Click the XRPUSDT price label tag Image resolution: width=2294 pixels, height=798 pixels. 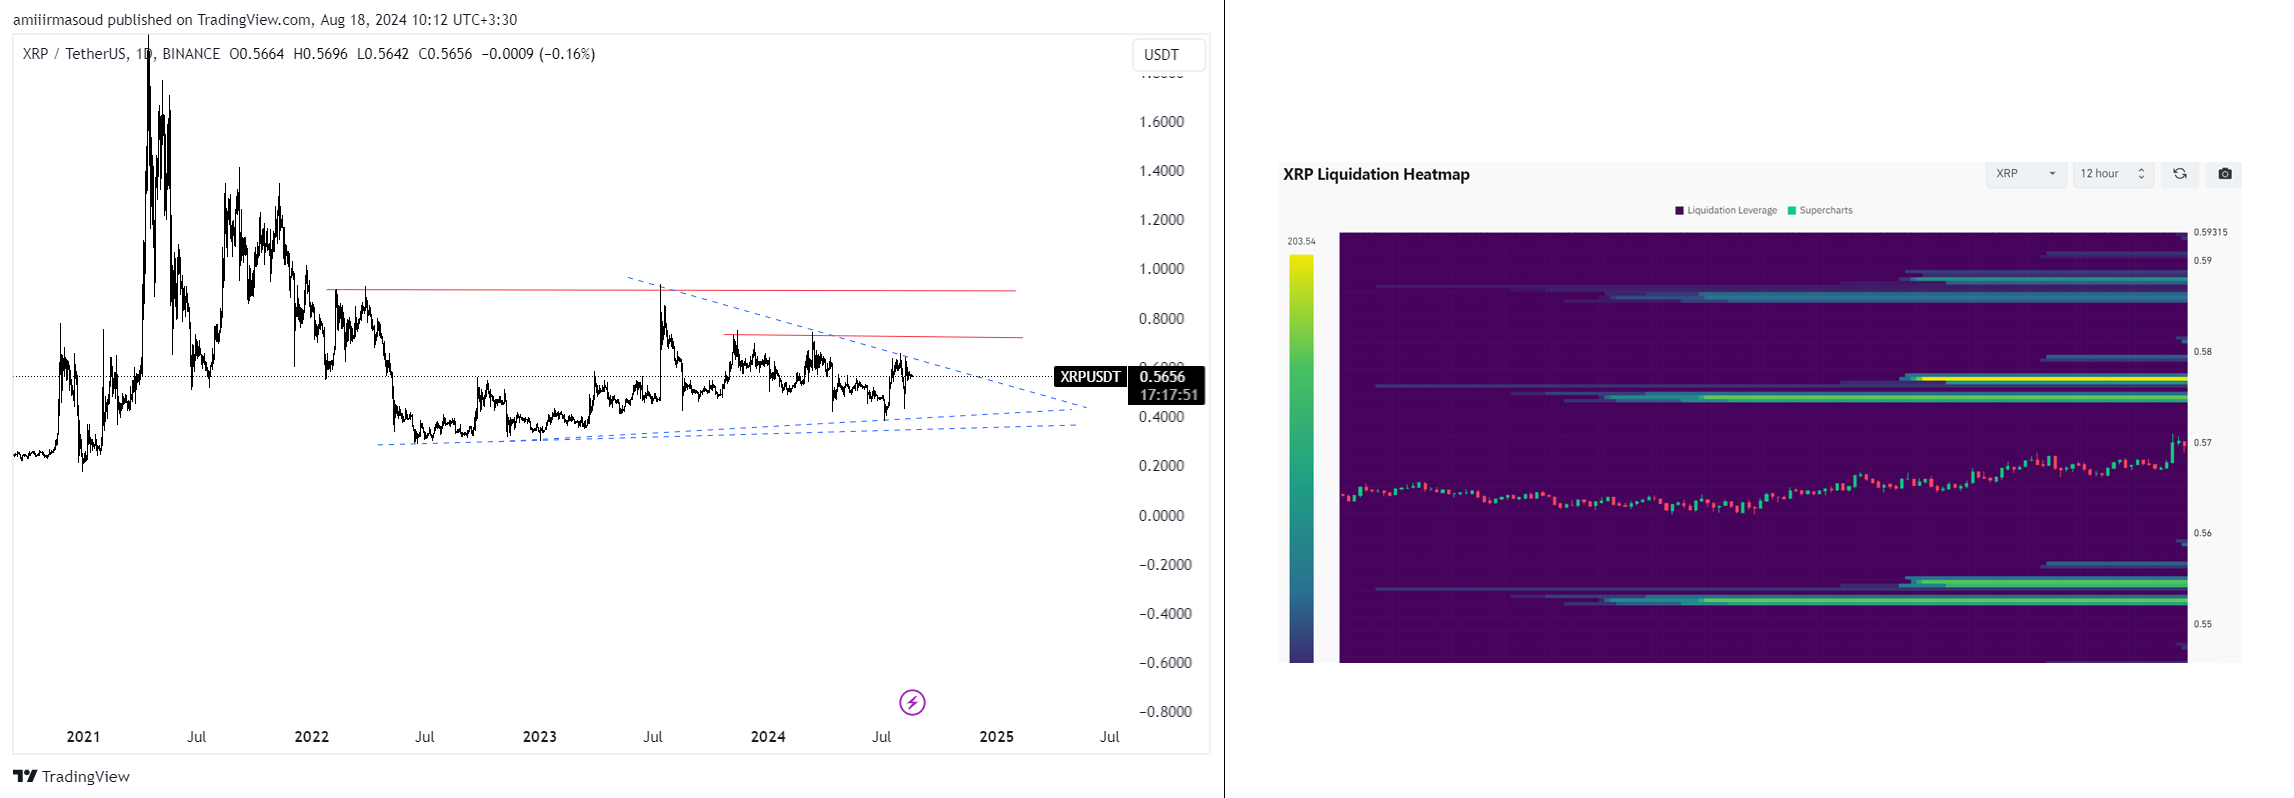point(1090,377)
